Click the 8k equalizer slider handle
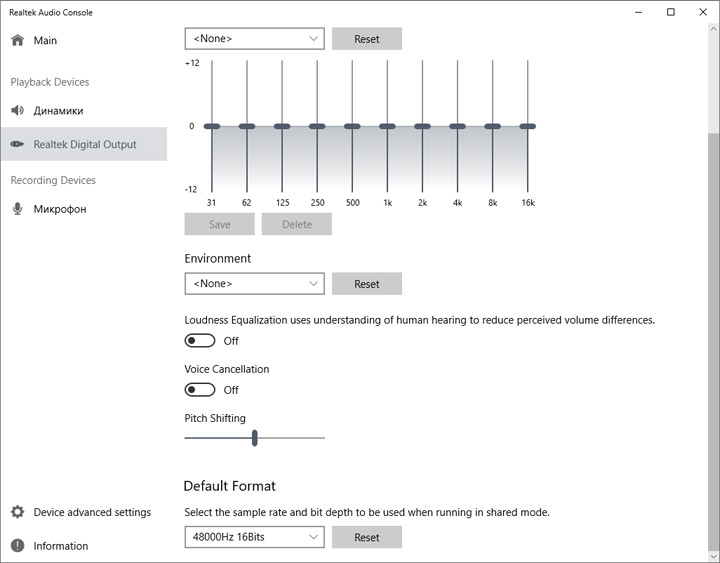 [493, 126]
